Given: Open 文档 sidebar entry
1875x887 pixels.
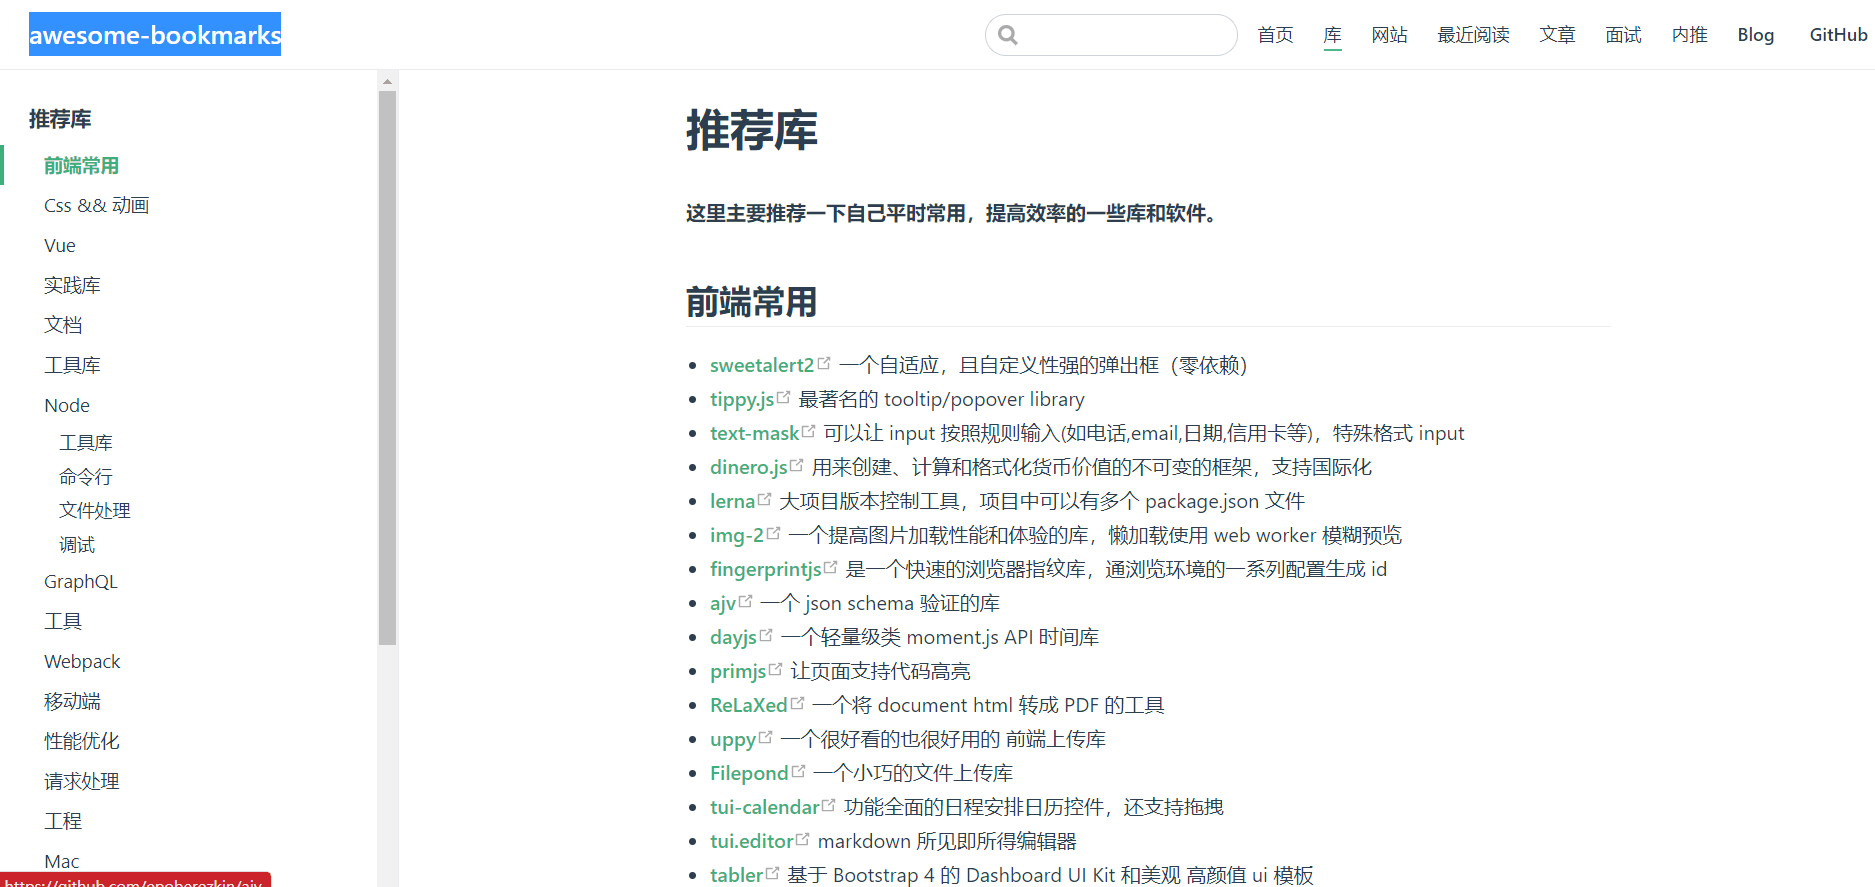Looking at the screenshot, I should [63, 325].
